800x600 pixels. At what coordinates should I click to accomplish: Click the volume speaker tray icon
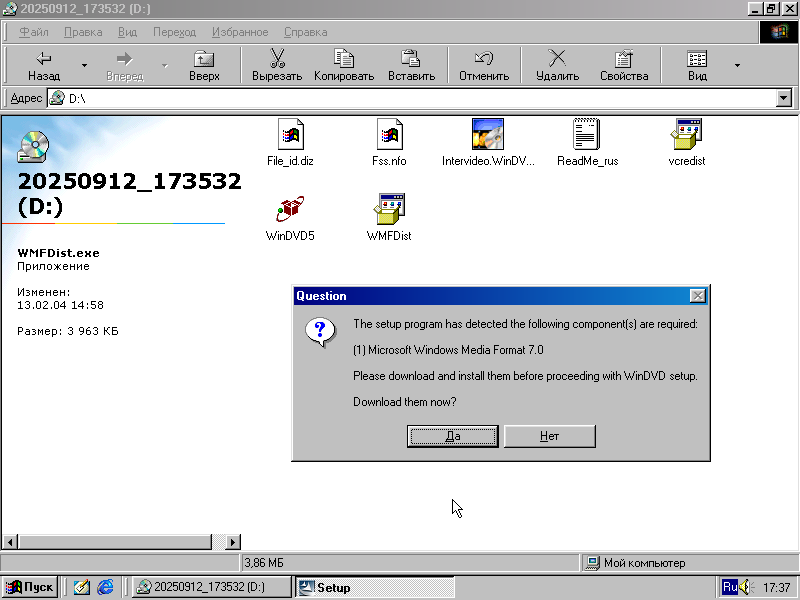pos(746,587)
